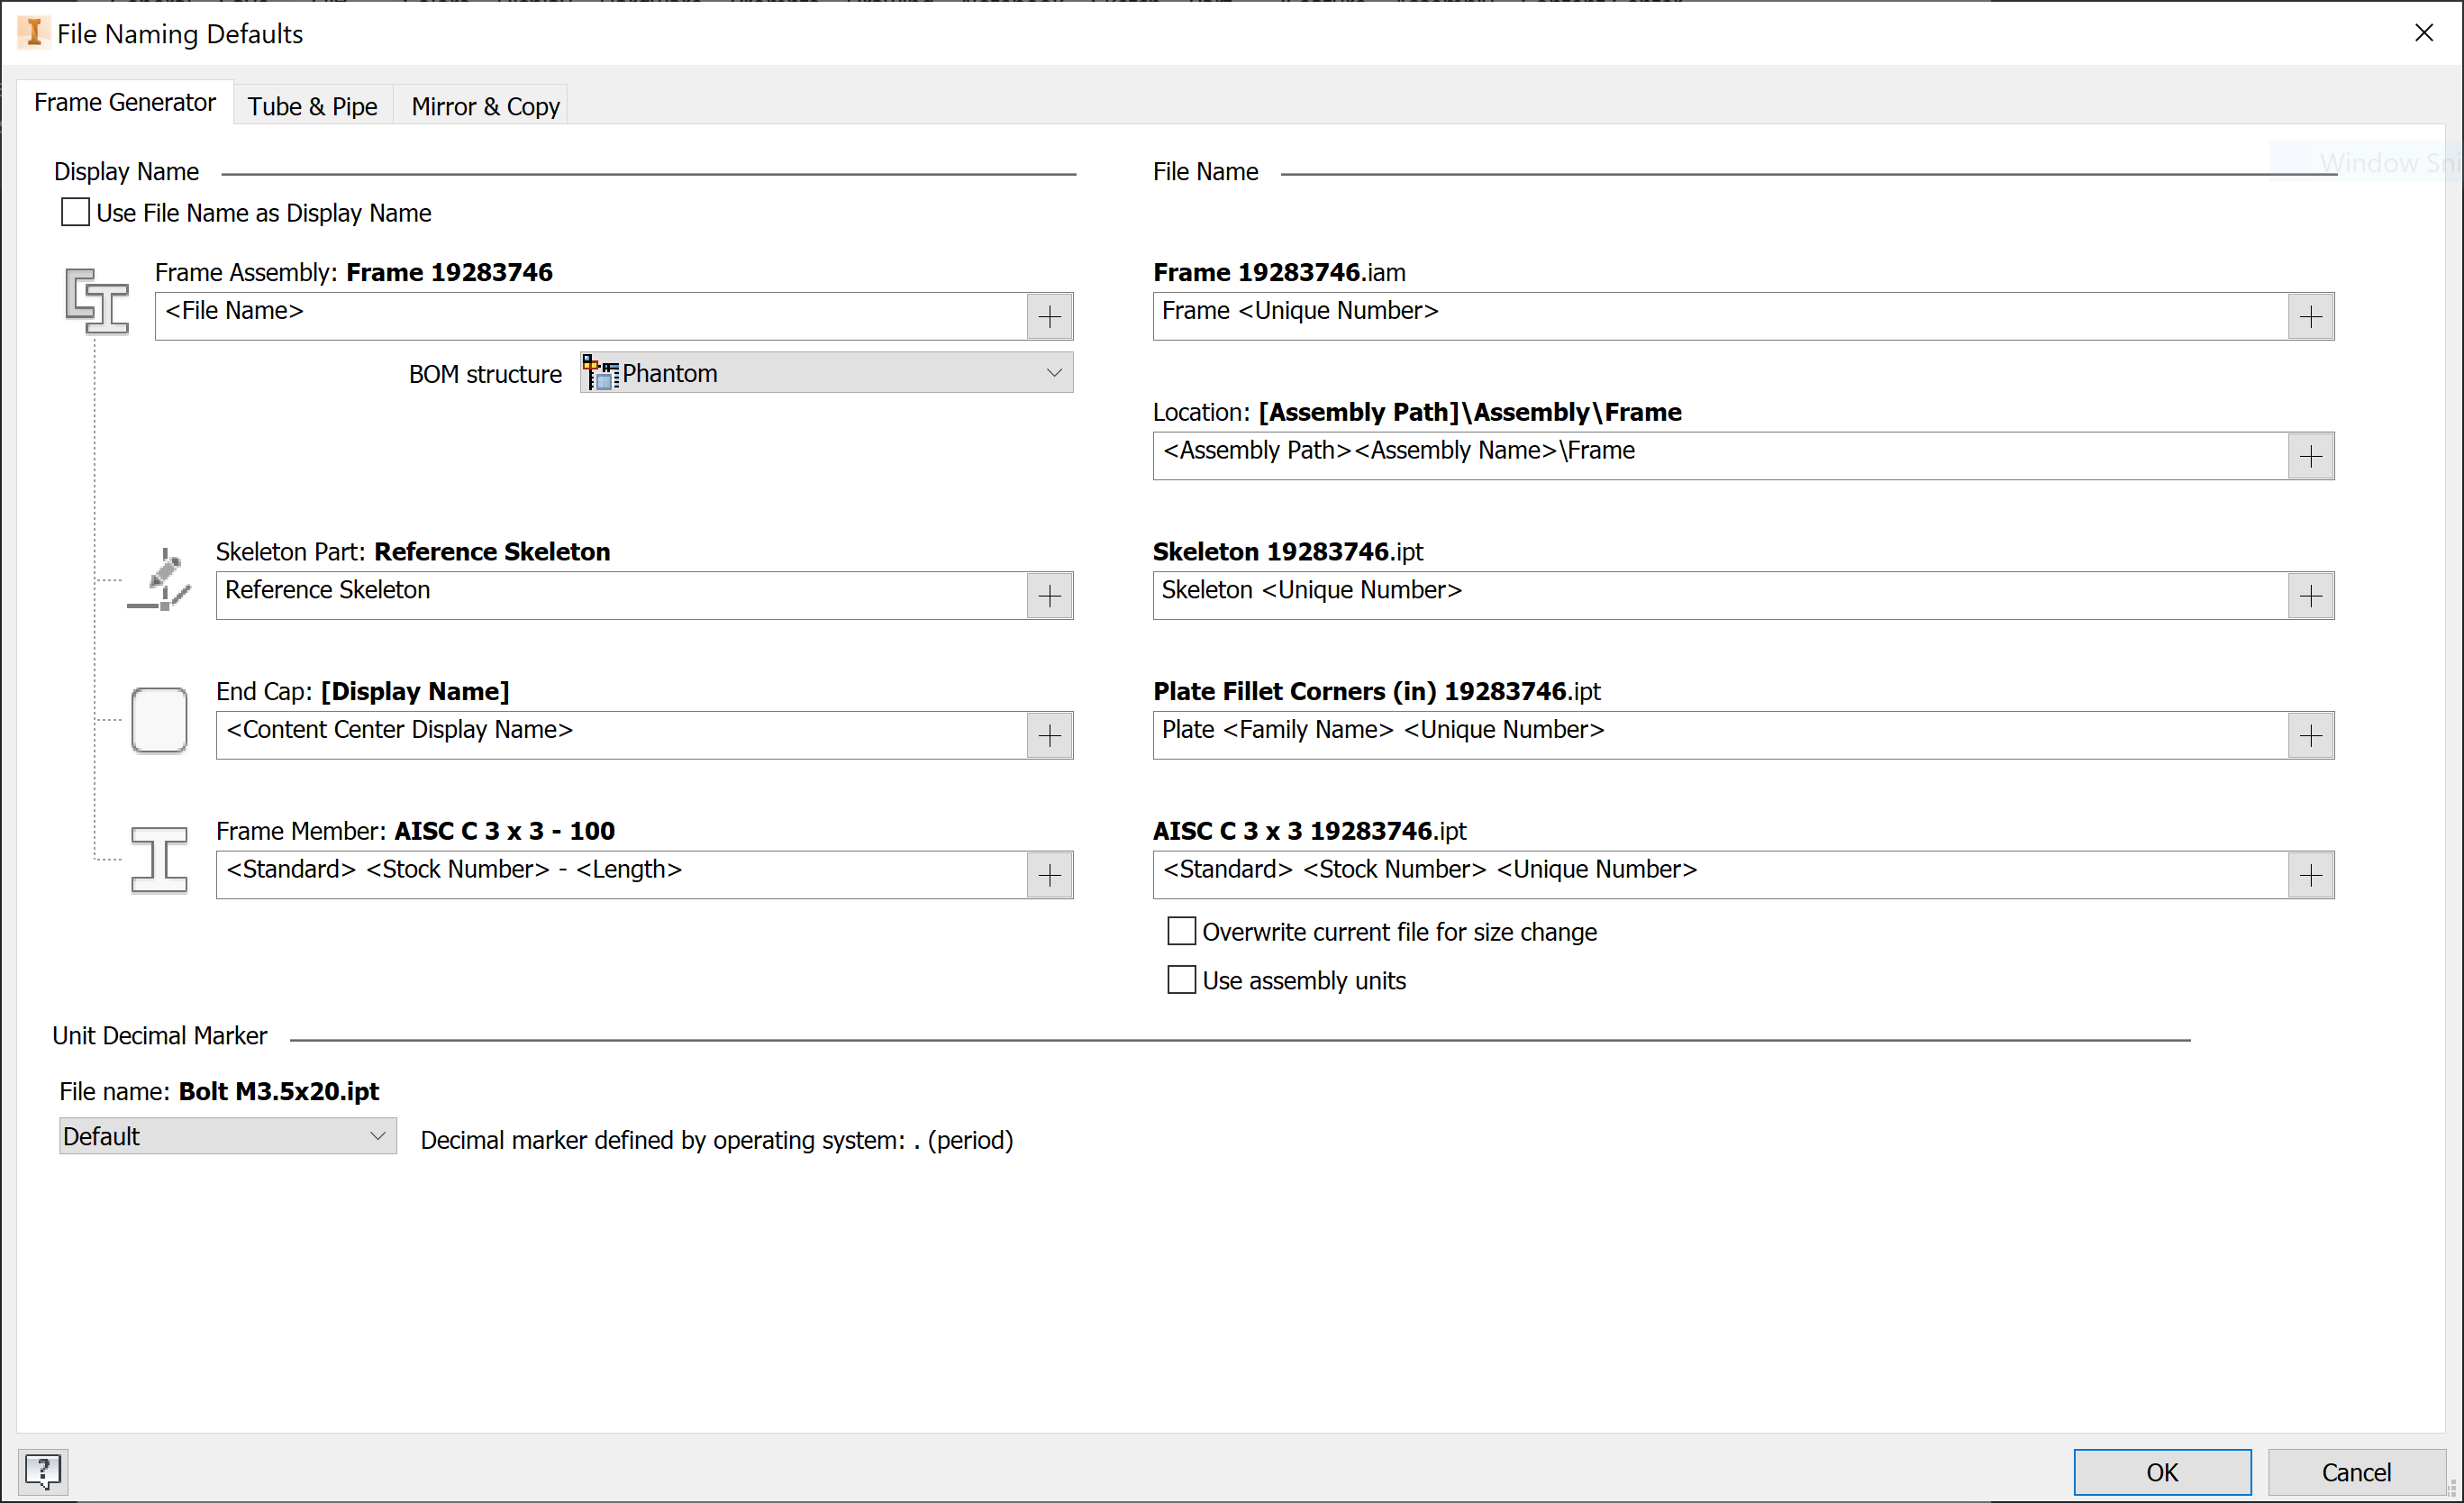Enable Use File Name as Display Name

[75, 213]
